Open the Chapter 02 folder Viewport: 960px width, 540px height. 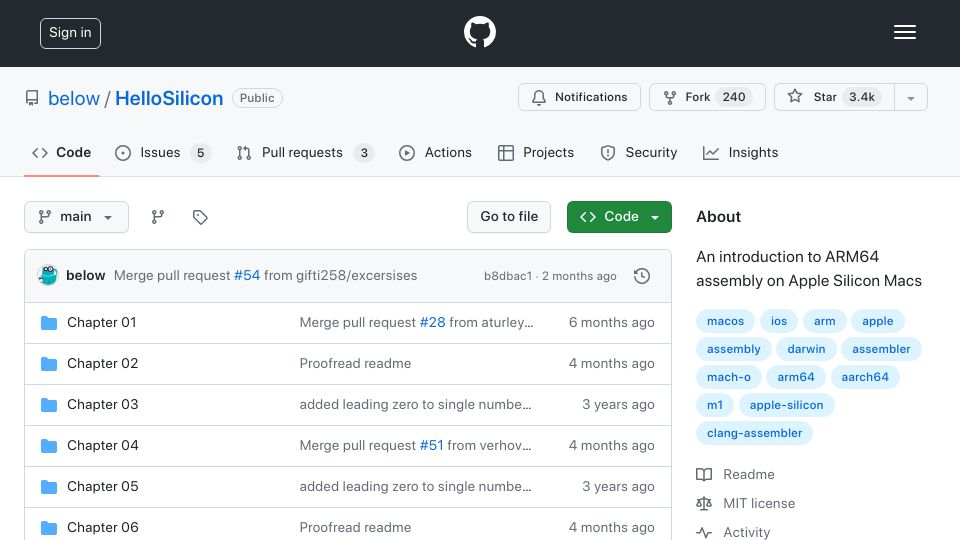tap(102, 364)
